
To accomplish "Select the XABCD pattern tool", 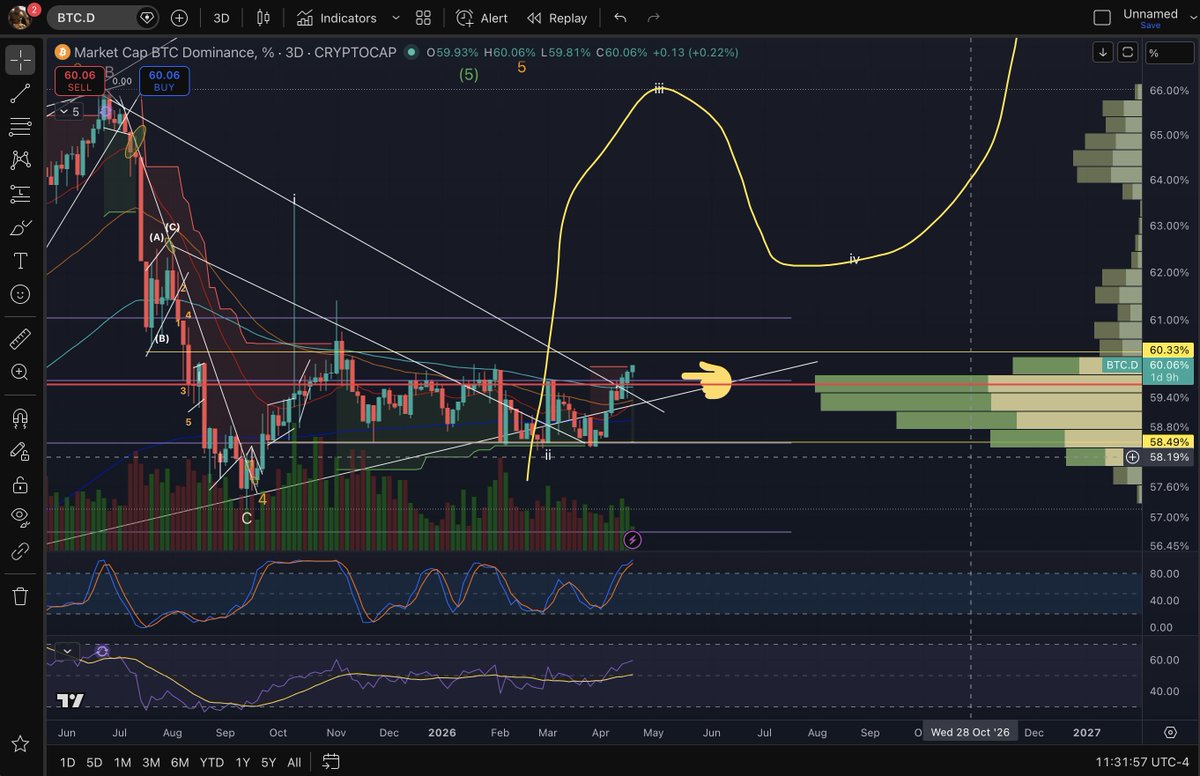I will 20,160.
